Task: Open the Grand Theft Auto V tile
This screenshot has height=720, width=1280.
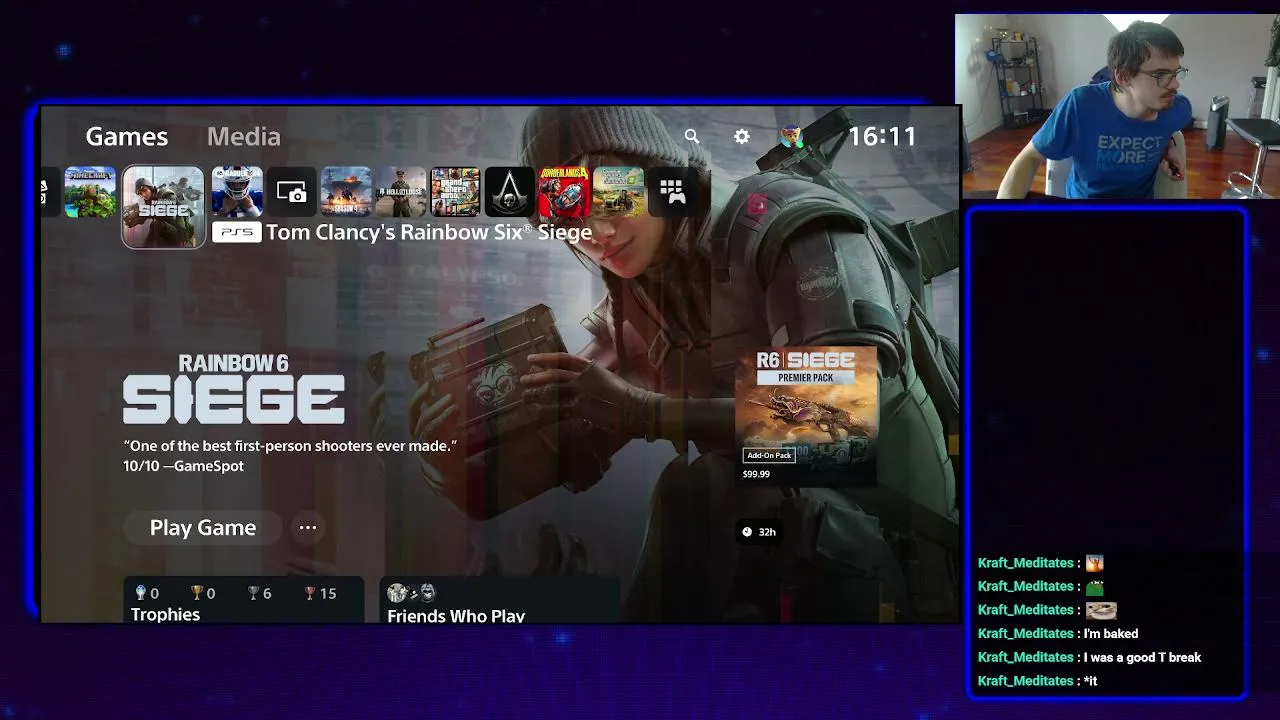Action: click(455, 192)
